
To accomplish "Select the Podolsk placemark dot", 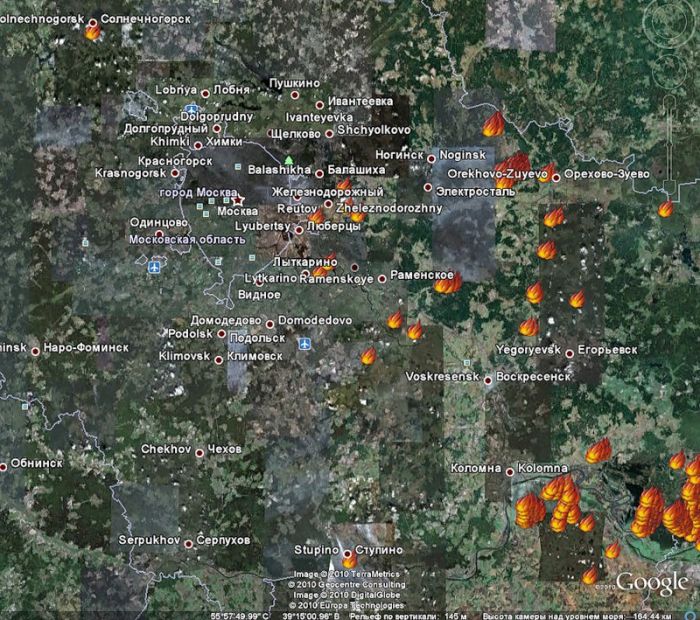I will coord(222,334).
